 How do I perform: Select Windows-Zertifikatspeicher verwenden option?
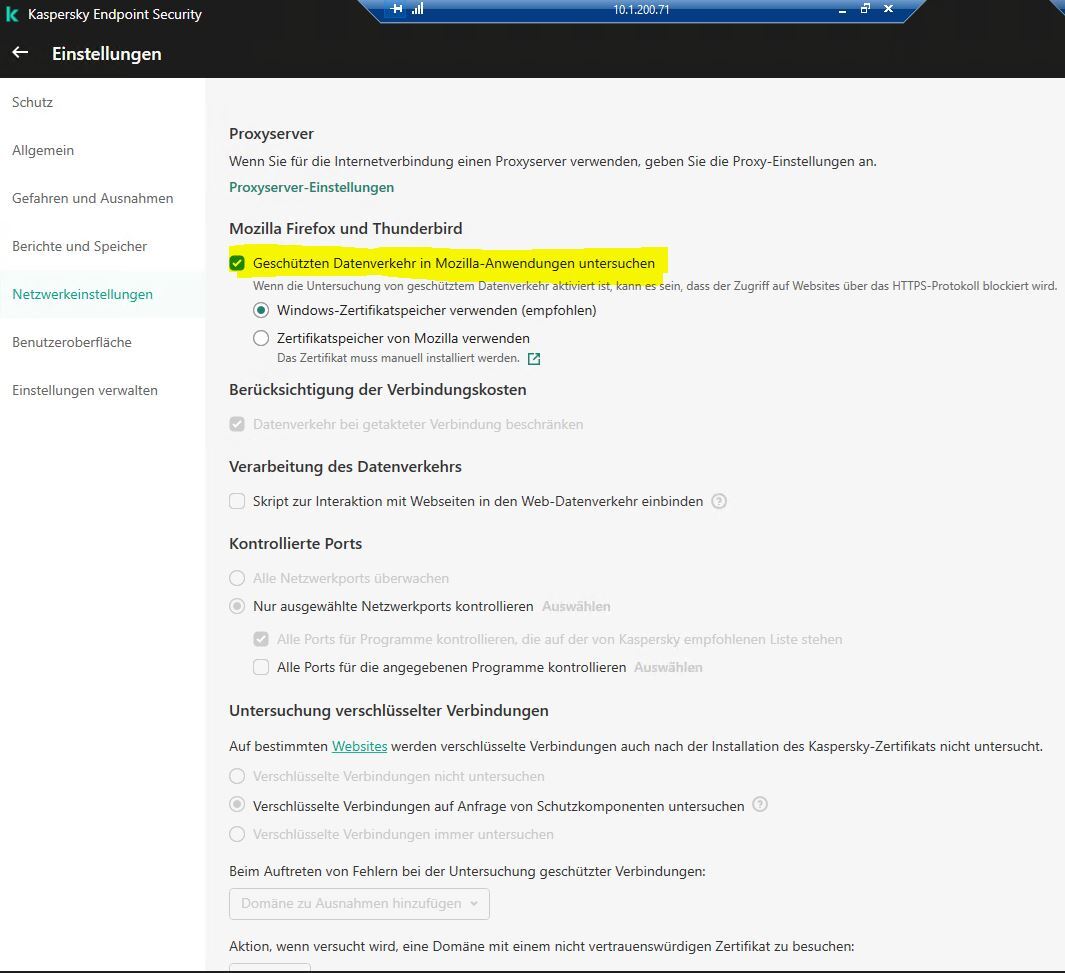(x=261, y=310)
